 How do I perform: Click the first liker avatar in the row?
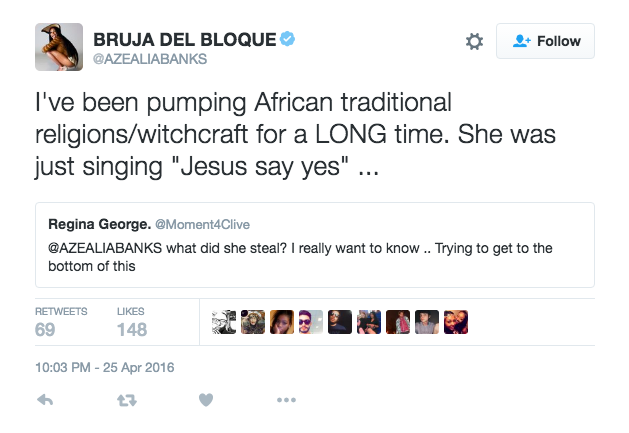[225, 323]
